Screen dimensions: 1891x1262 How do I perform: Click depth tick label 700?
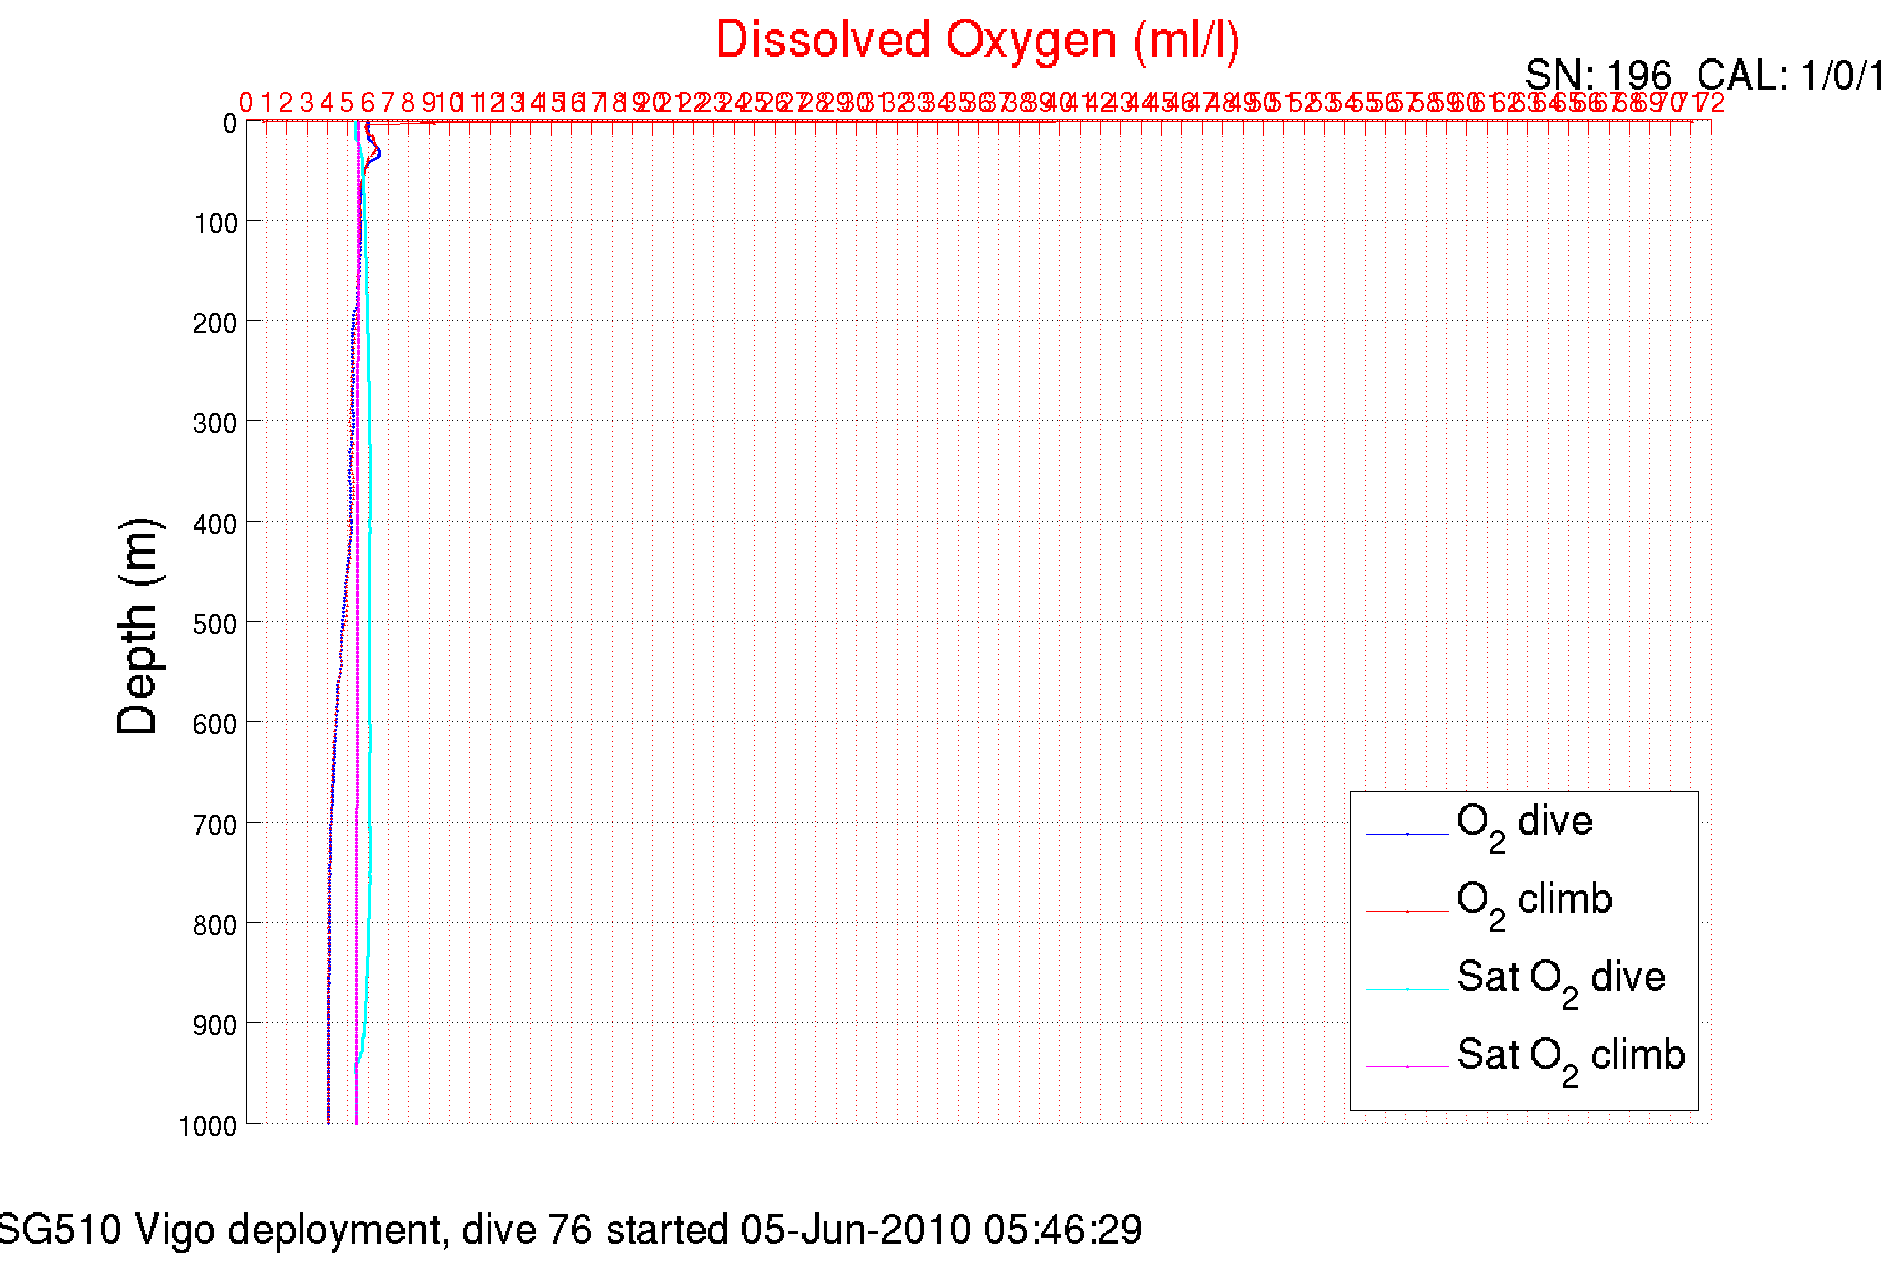[216, 825]
